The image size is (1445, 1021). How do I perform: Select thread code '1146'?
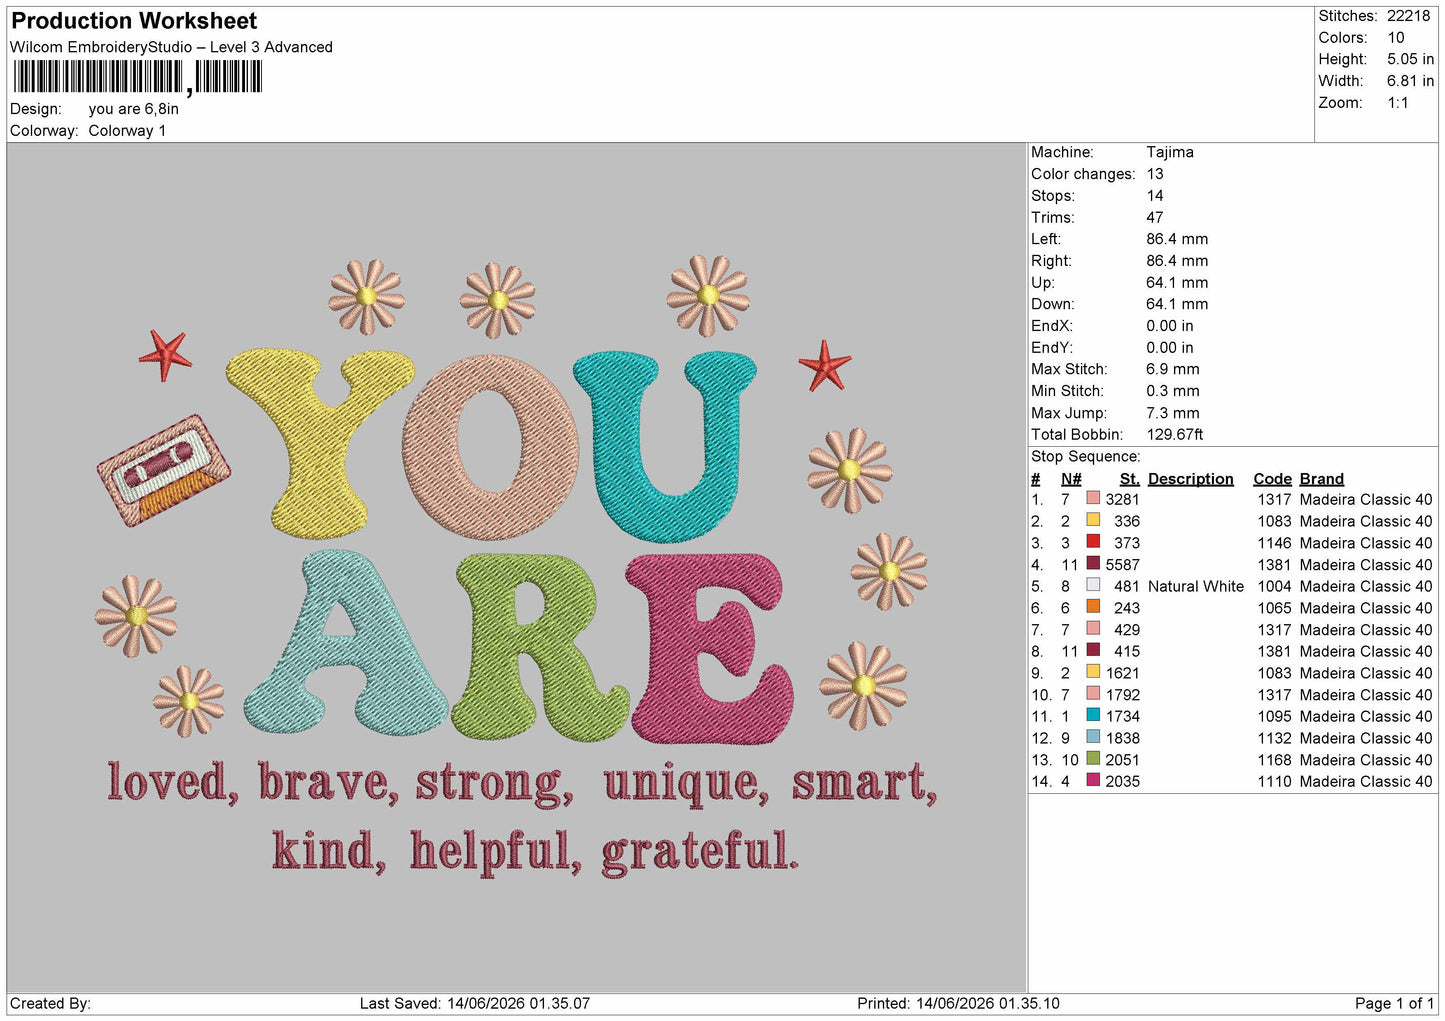[1274, 542]
